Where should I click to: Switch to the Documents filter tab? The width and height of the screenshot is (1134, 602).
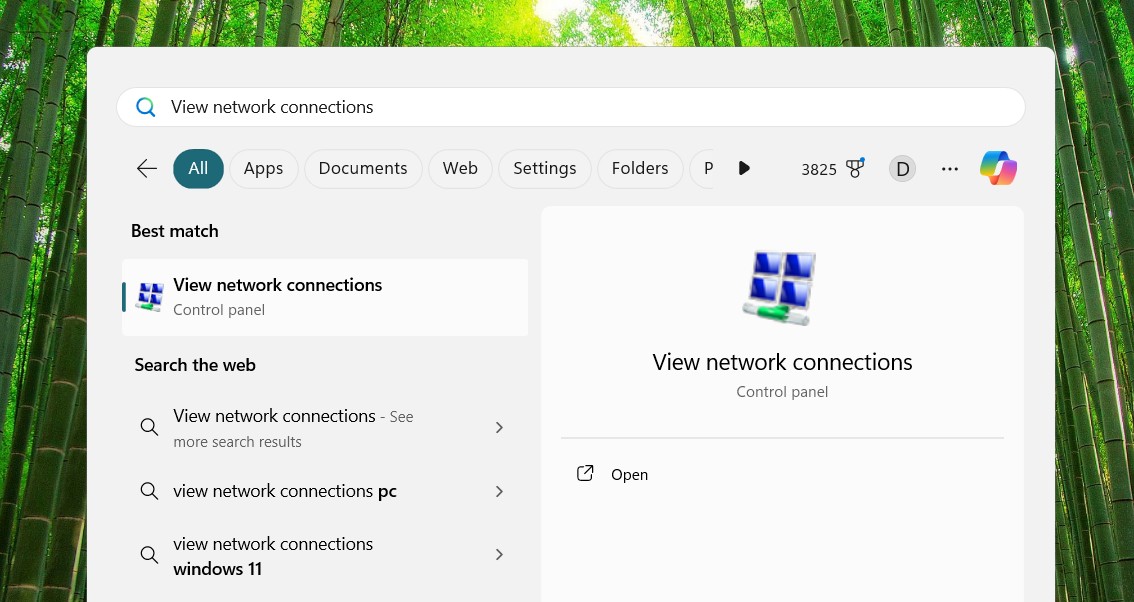(363, 169)
